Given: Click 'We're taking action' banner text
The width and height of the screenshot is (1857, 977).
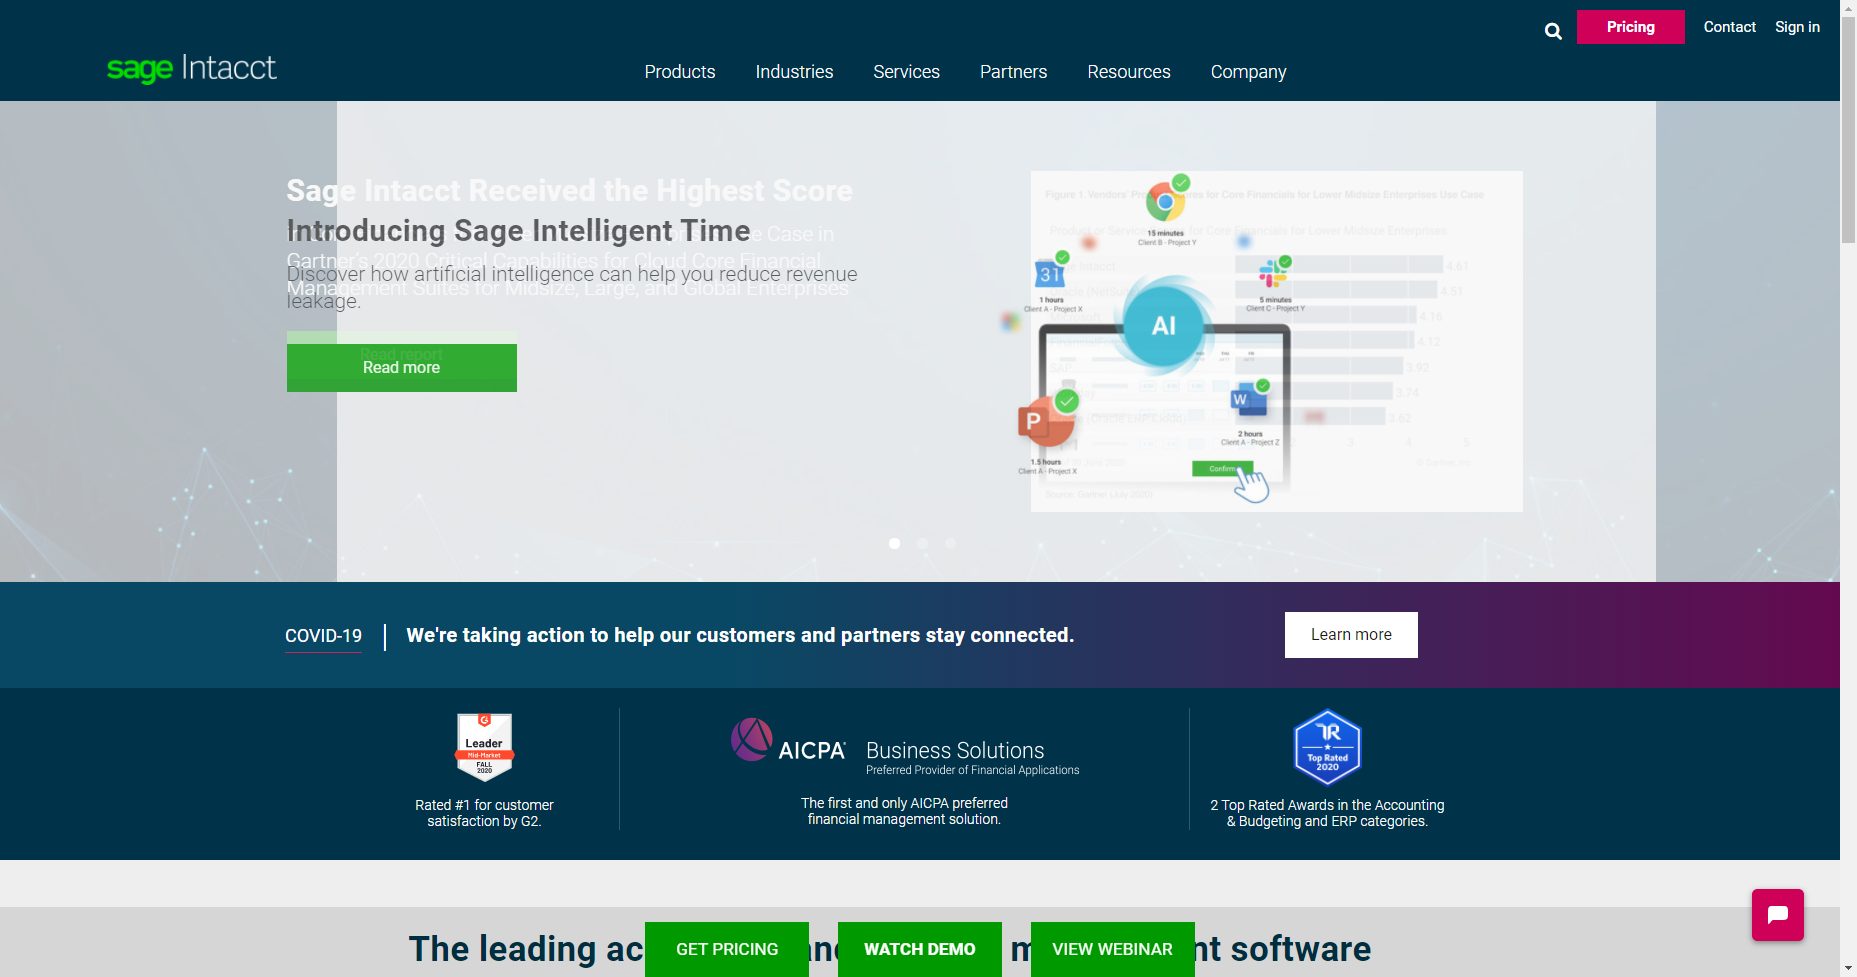Looking at the screenshot, I should pyautogui.click(x=740, y=635).
